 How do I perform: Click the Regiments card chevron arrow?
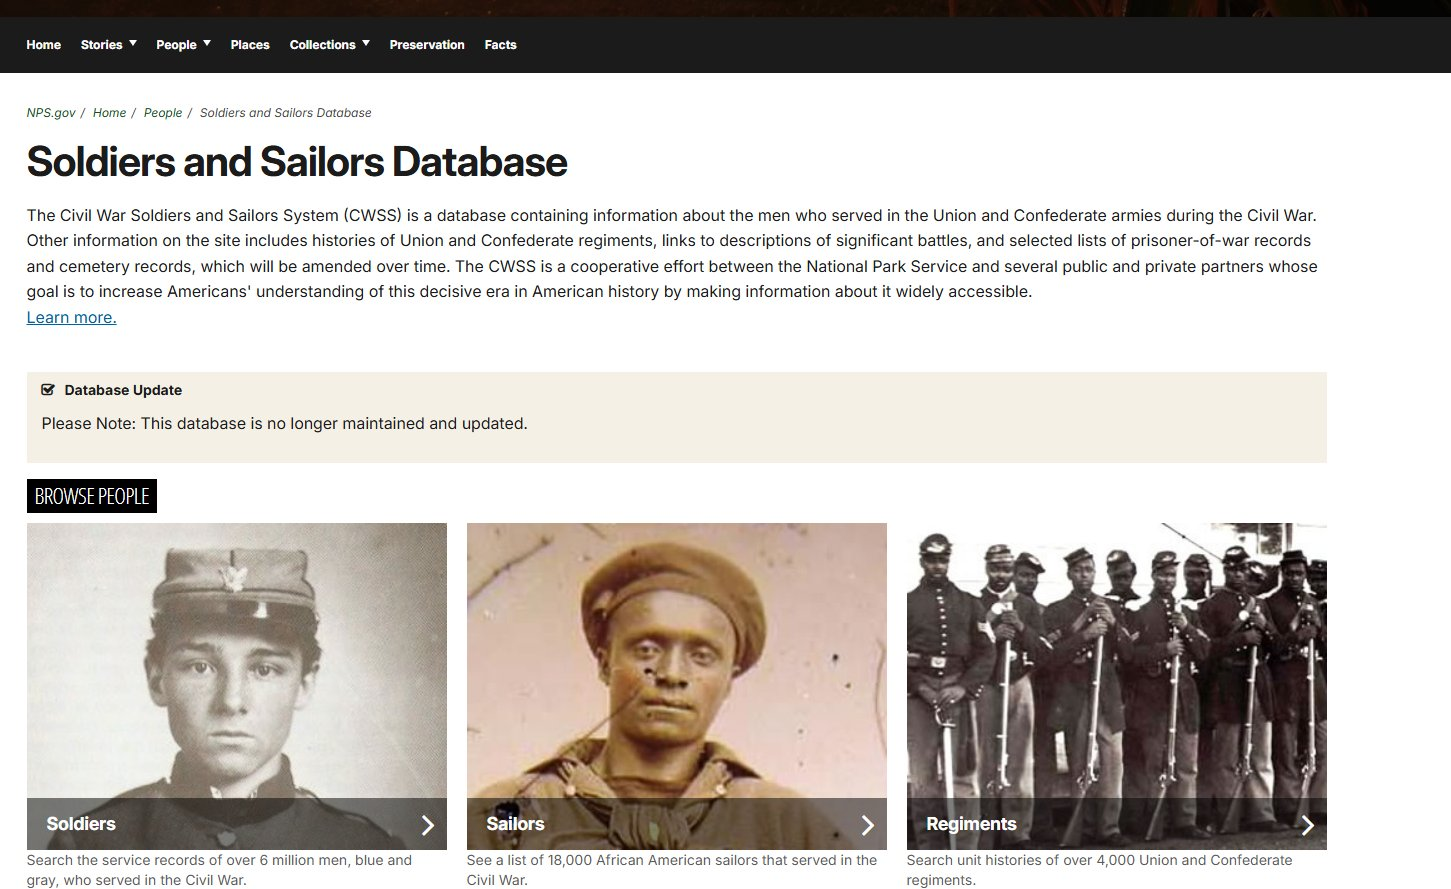(x=1307, y=825)
